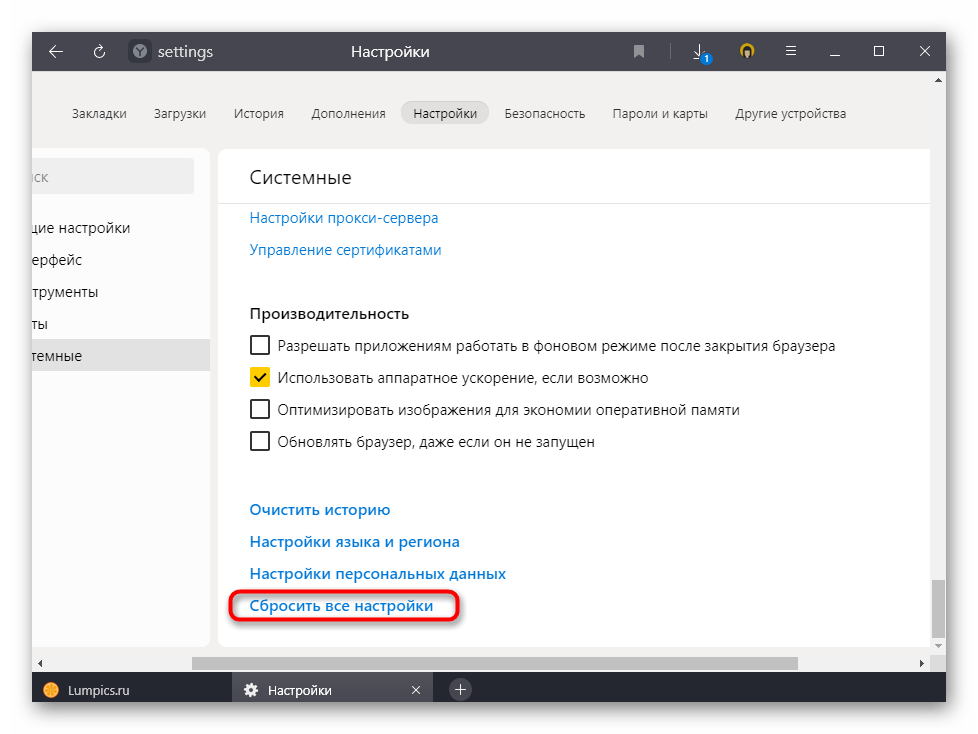The height and width of the screenshot is (734, 978).
Task: Open Настройки языка и региона
Action: [x=354, y=541]
